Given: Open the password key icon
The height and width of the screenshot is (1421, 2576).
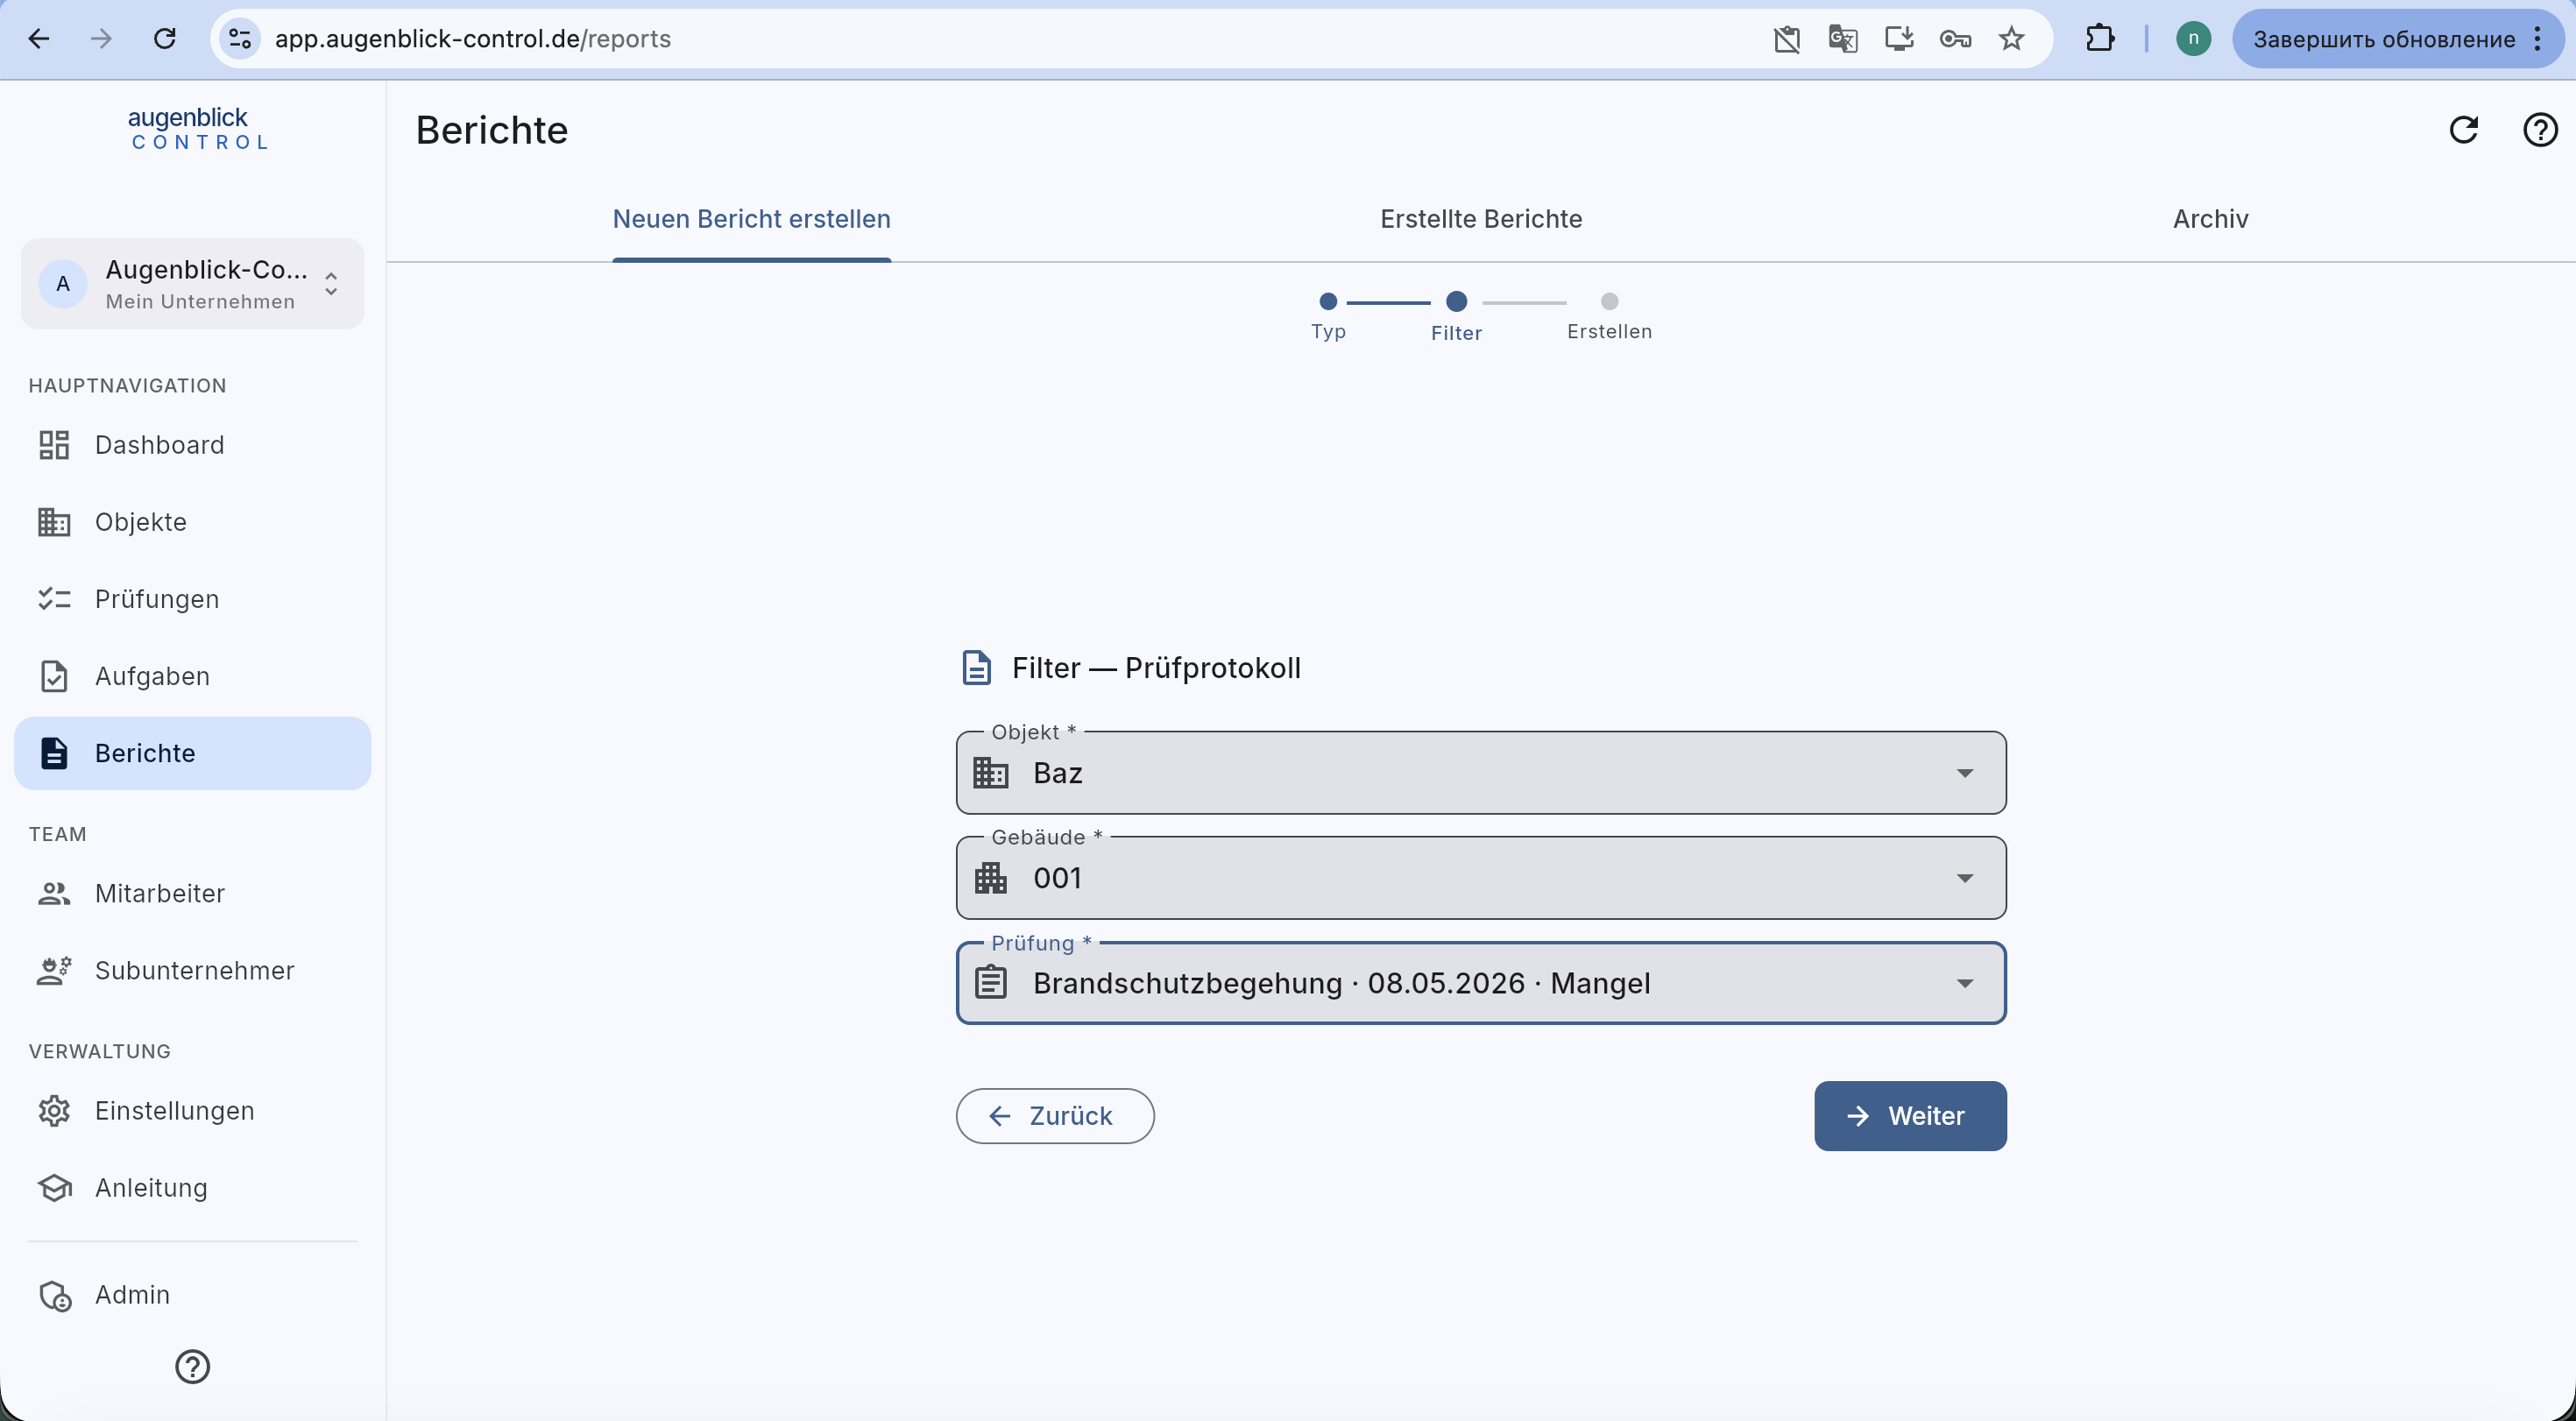Looking at the screenshot, I should click(x=1955, y=39).
